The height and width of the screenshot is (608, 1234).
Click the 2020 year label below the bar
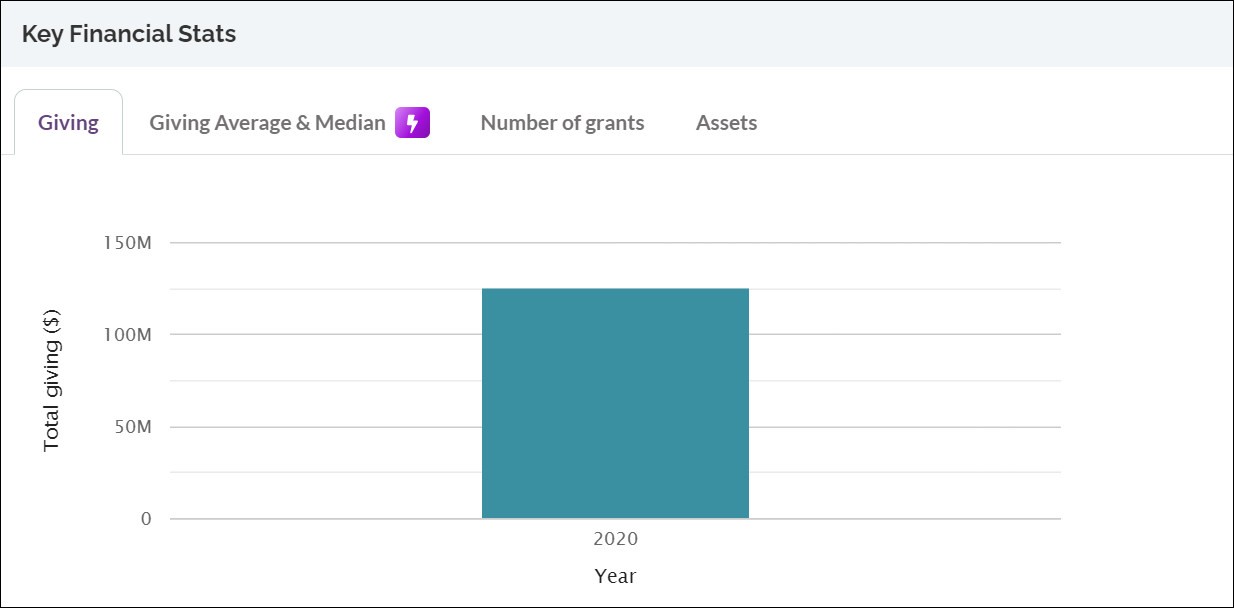(616, 538)
